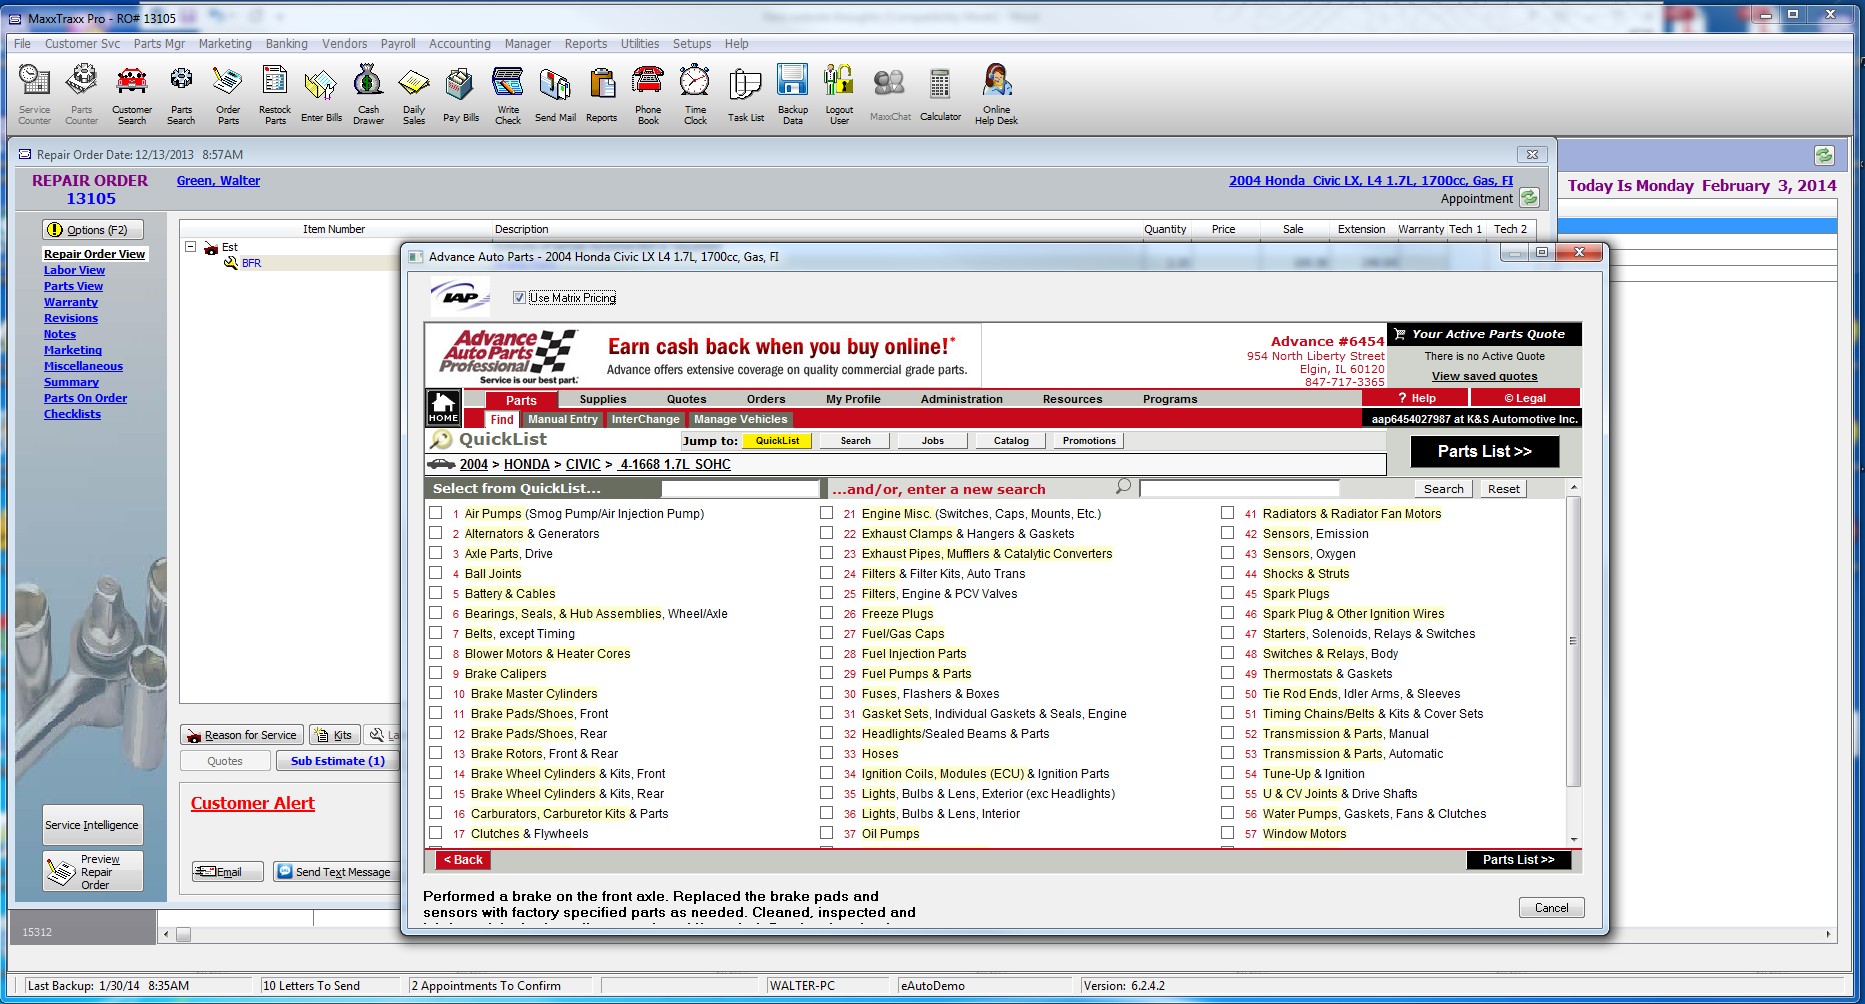Open the Sub Estimate (1) tab
1865x1004 pixels.
[x=337, y=761]
